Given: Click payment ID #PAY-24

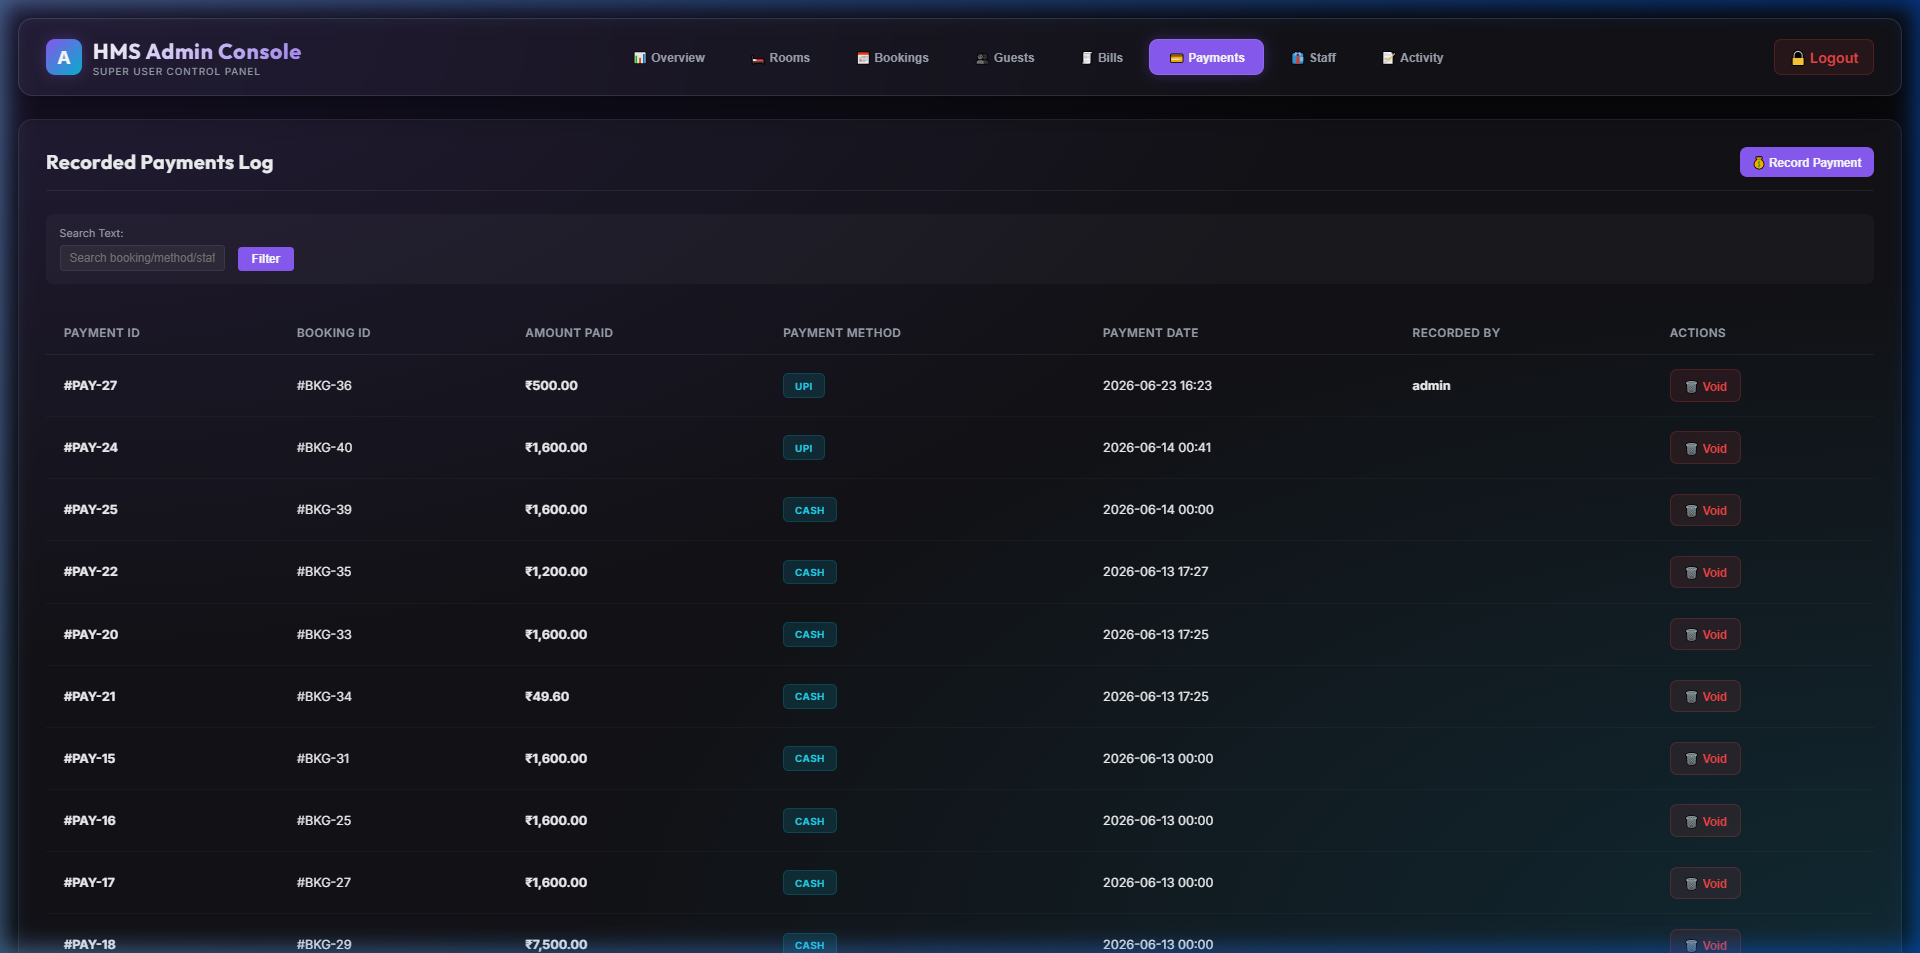Looking at the screenshot, I should (x=90, y=447).
